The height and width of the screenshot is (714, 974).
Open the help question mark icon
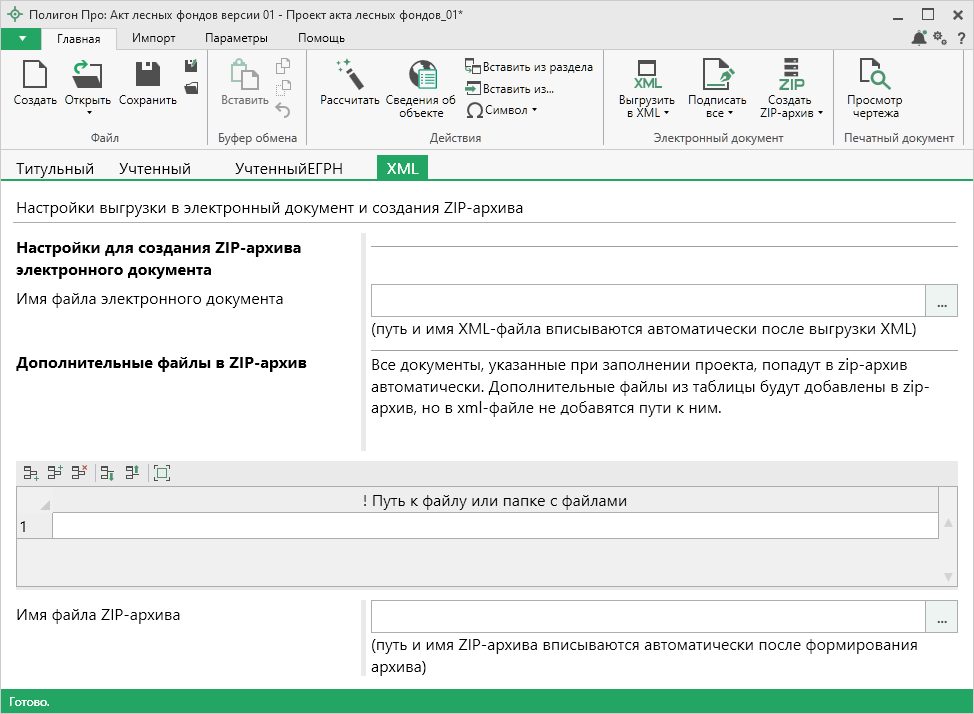pyautogui.click(x=961, y=38)
